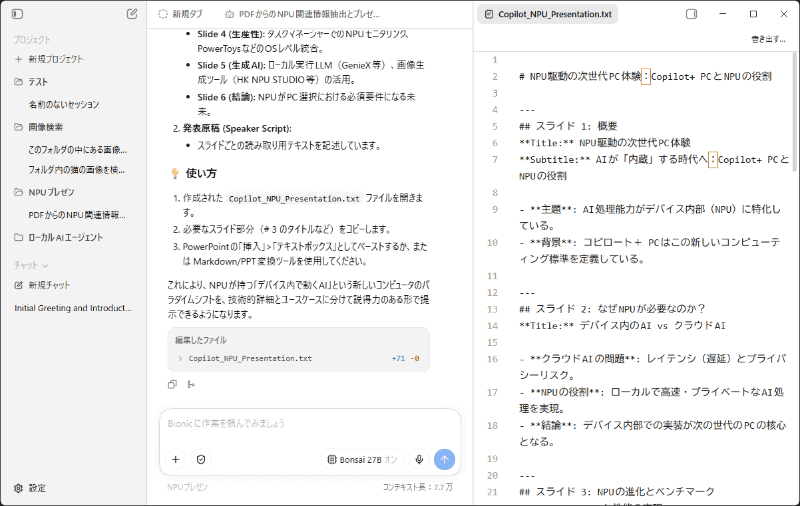Focus the Bionic message input field
This screenshot has width=800, height=506.
point(310,424)
